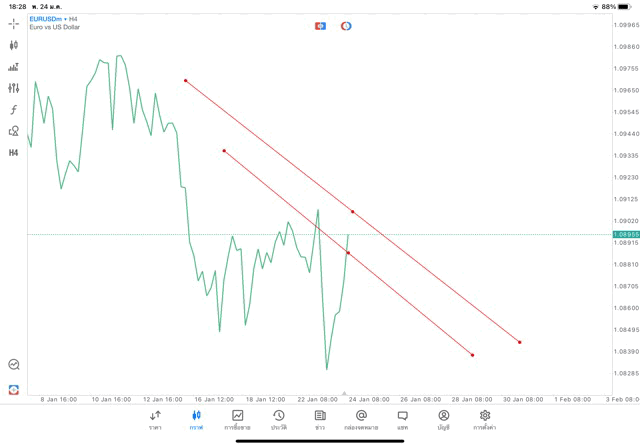Change chart type via candlestick icon
Image resolution: width=640 pixels, height=447 pixels.
(x=13, y=45)
